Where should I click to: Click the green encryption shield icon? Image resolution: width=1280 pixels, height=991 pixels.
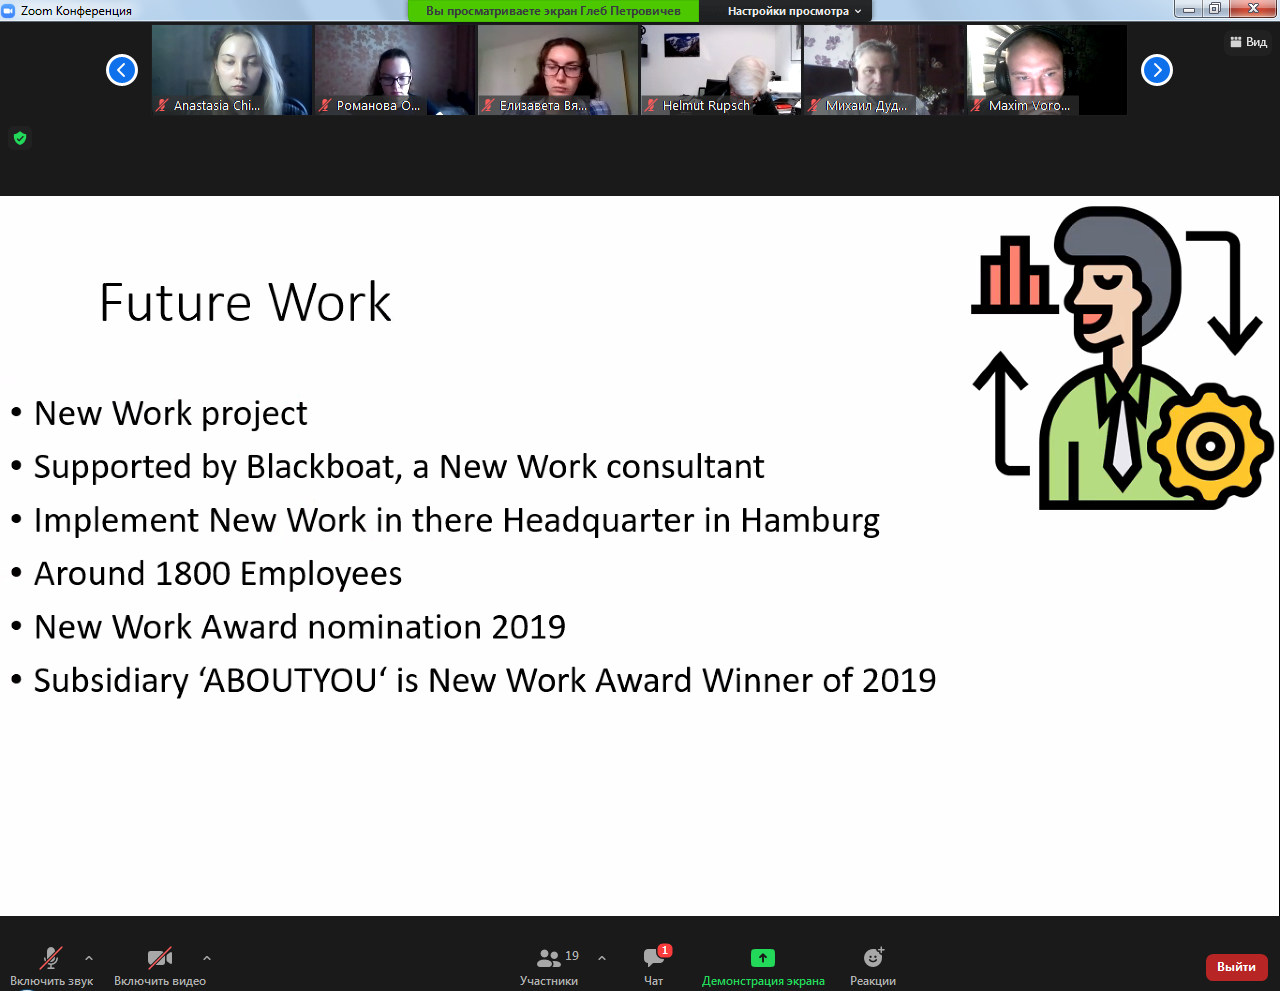[20, 138]
